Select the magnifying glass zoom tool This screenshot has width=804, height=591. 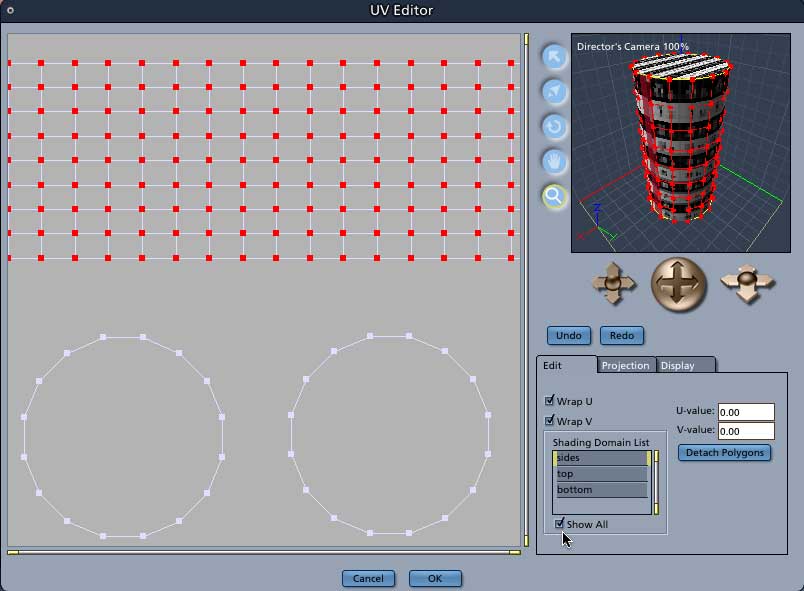click(554, 196)
